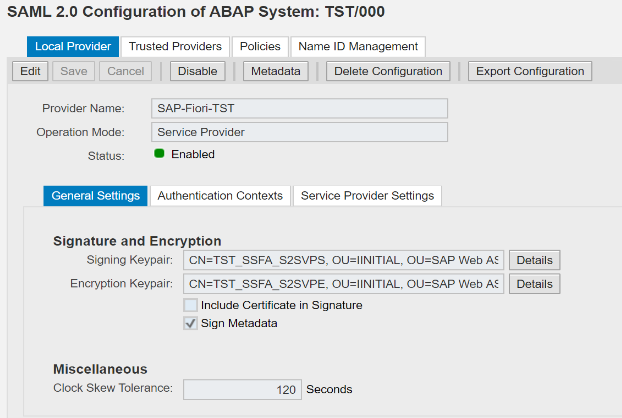622x418 pixels.
Task: Click Delete Configuration button
Action: click(388, 71)
